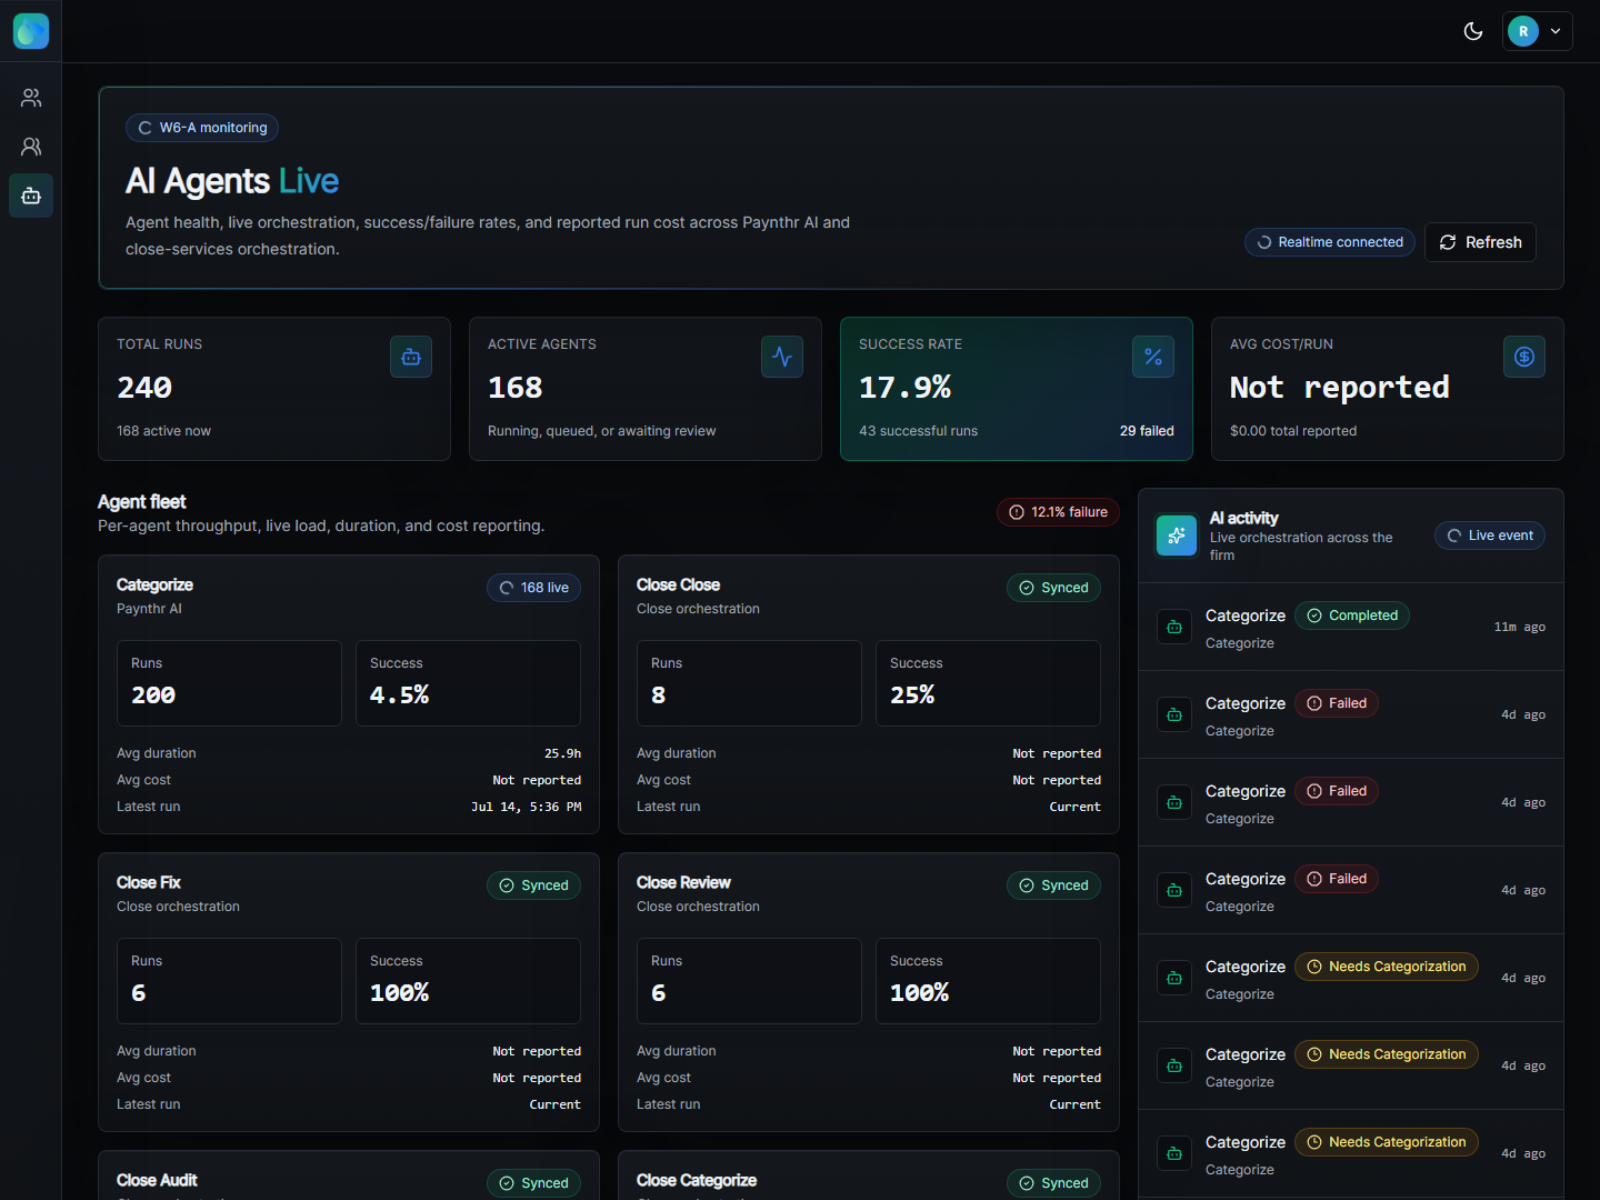1600x1200 pixels.
Task: Click the Close Close Success 25% tile
Action: [988, 683]
